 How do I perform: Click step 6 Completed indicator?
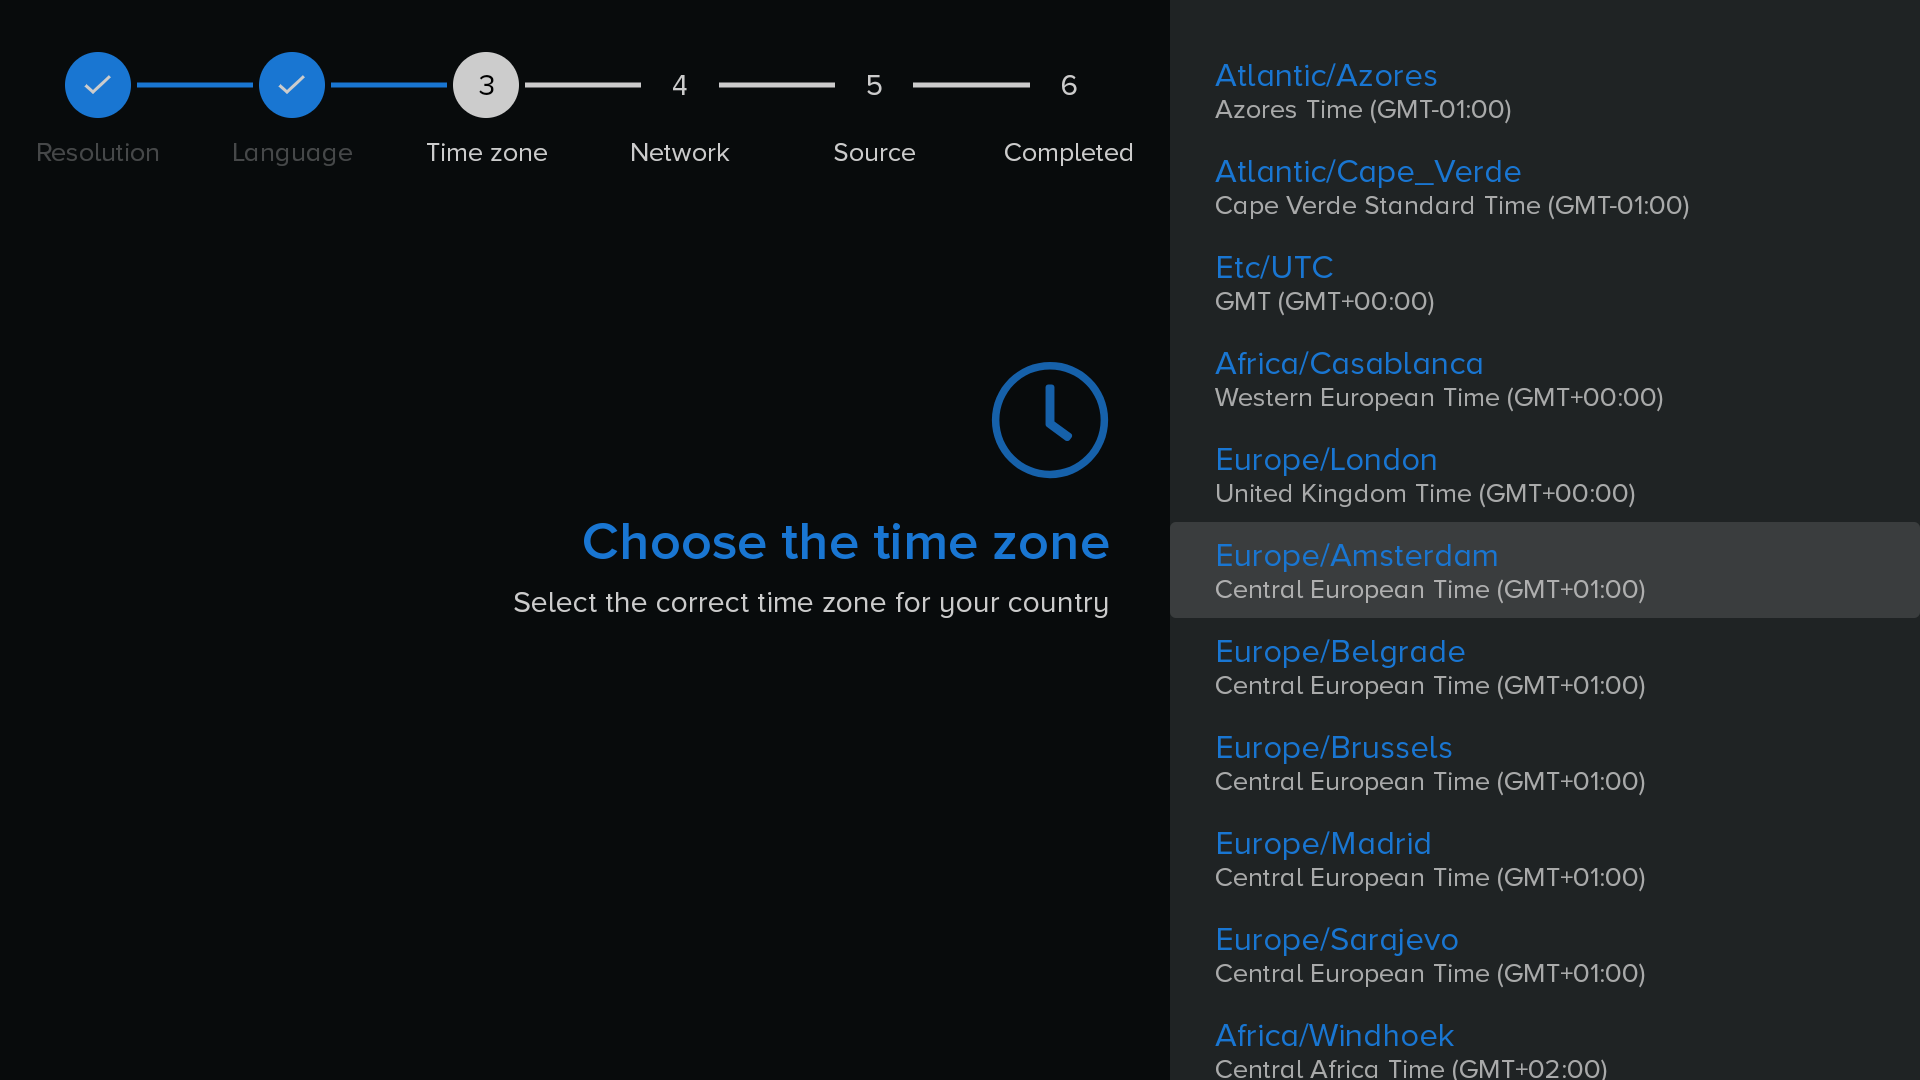tap(1069, 84)
